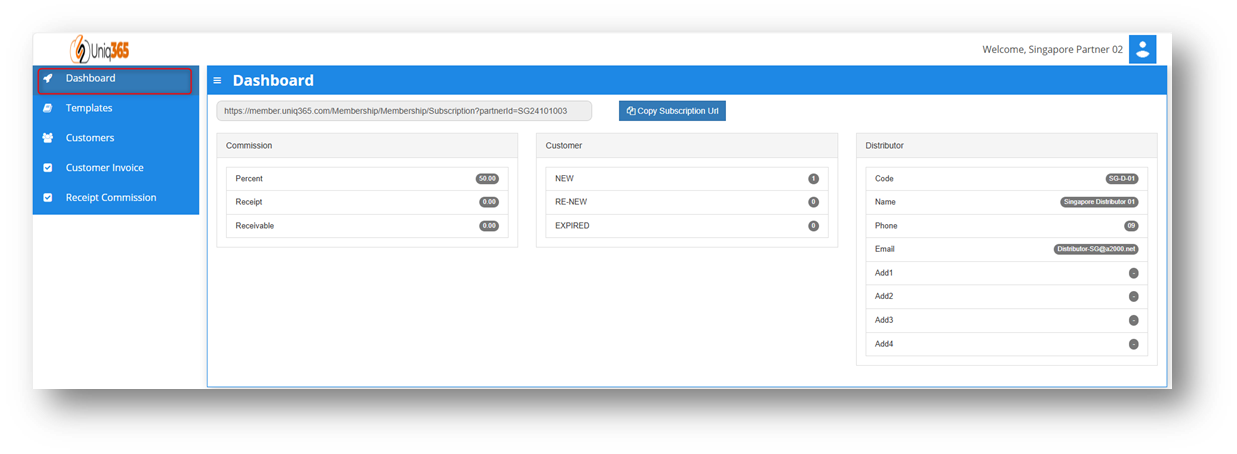
Task: Click the Receipt Commission checkmark icon
Action: [x=48, y=198]
